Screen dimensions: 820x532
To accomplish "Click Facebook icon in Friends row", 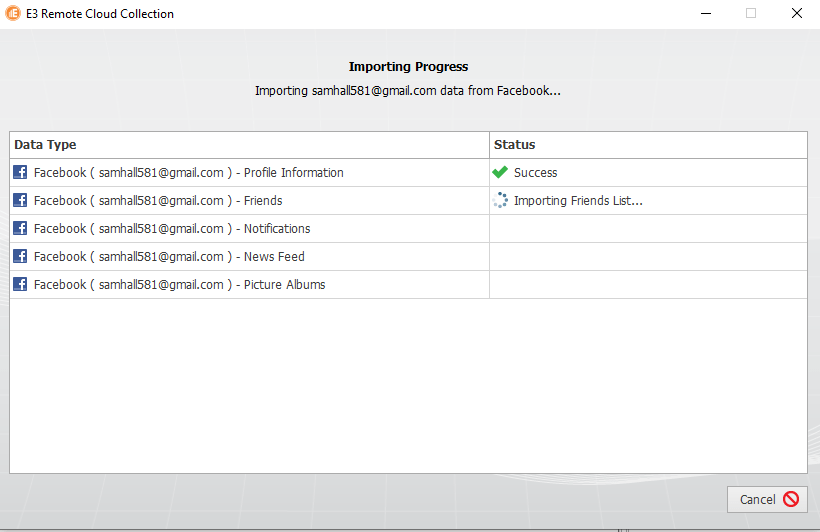I will click(20, 200).
